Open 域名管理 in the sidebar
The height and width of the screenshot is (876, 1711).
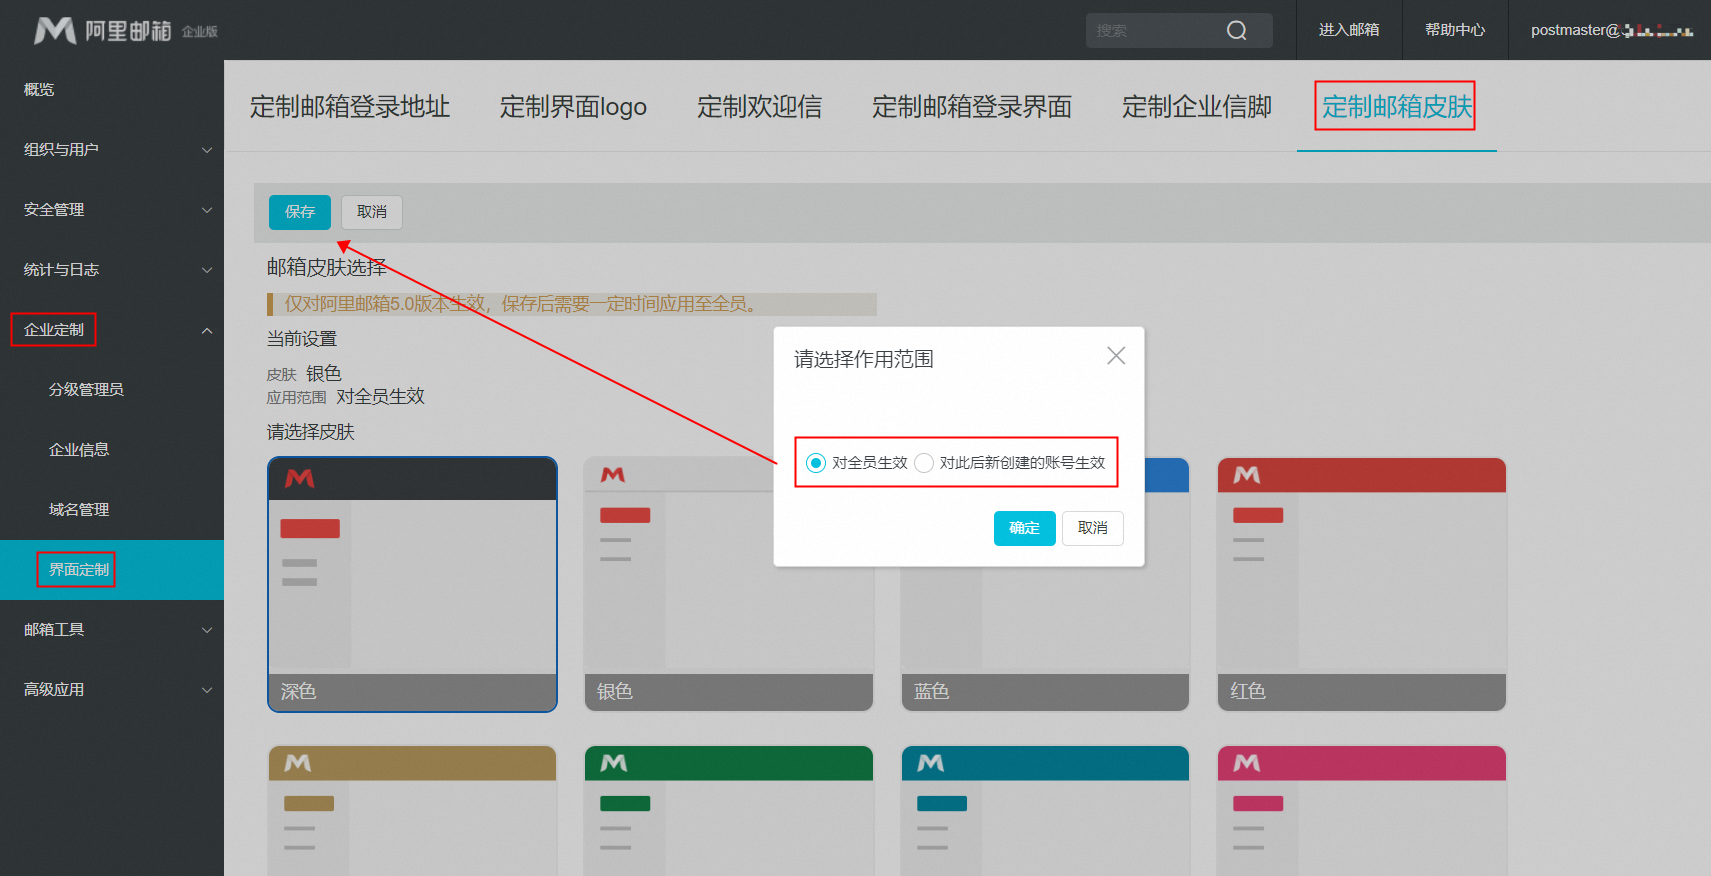[x=79, y=510]
